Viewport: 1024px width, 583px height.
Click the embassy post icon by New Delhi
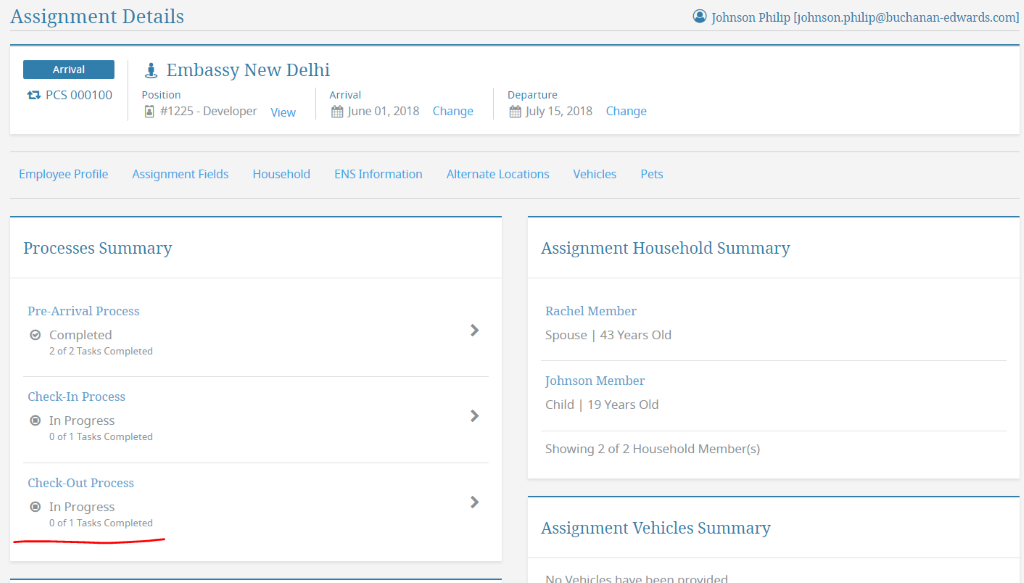[x=151, y=70]
